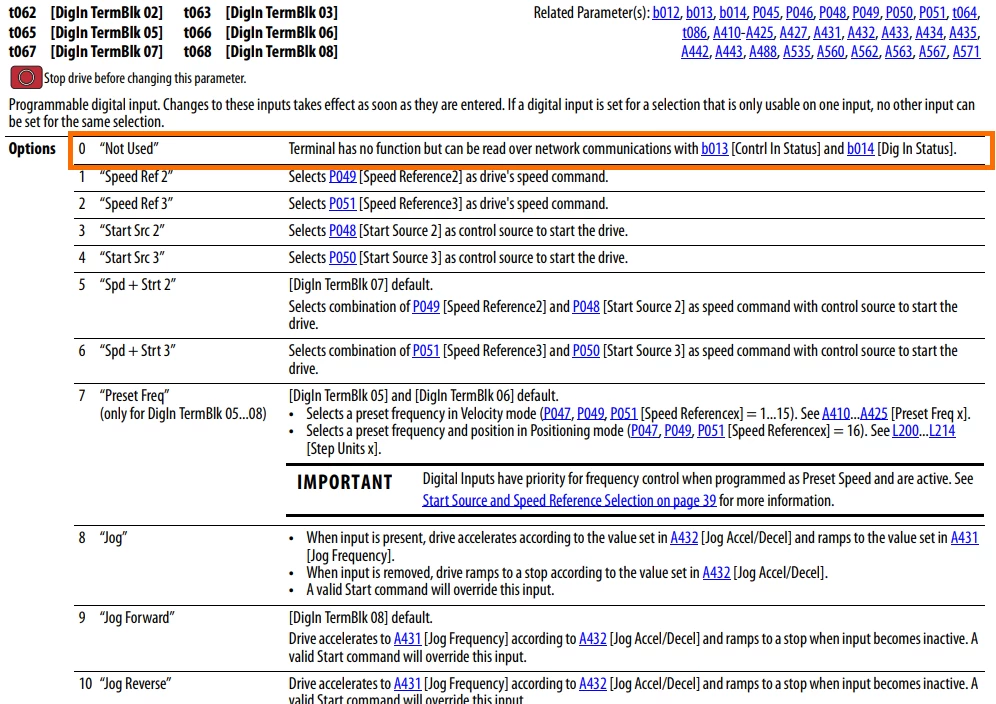The width and height of the screenshot is (996, 704).
Task: Select the "Start Src 2" option label
Action: pos(132,231)
